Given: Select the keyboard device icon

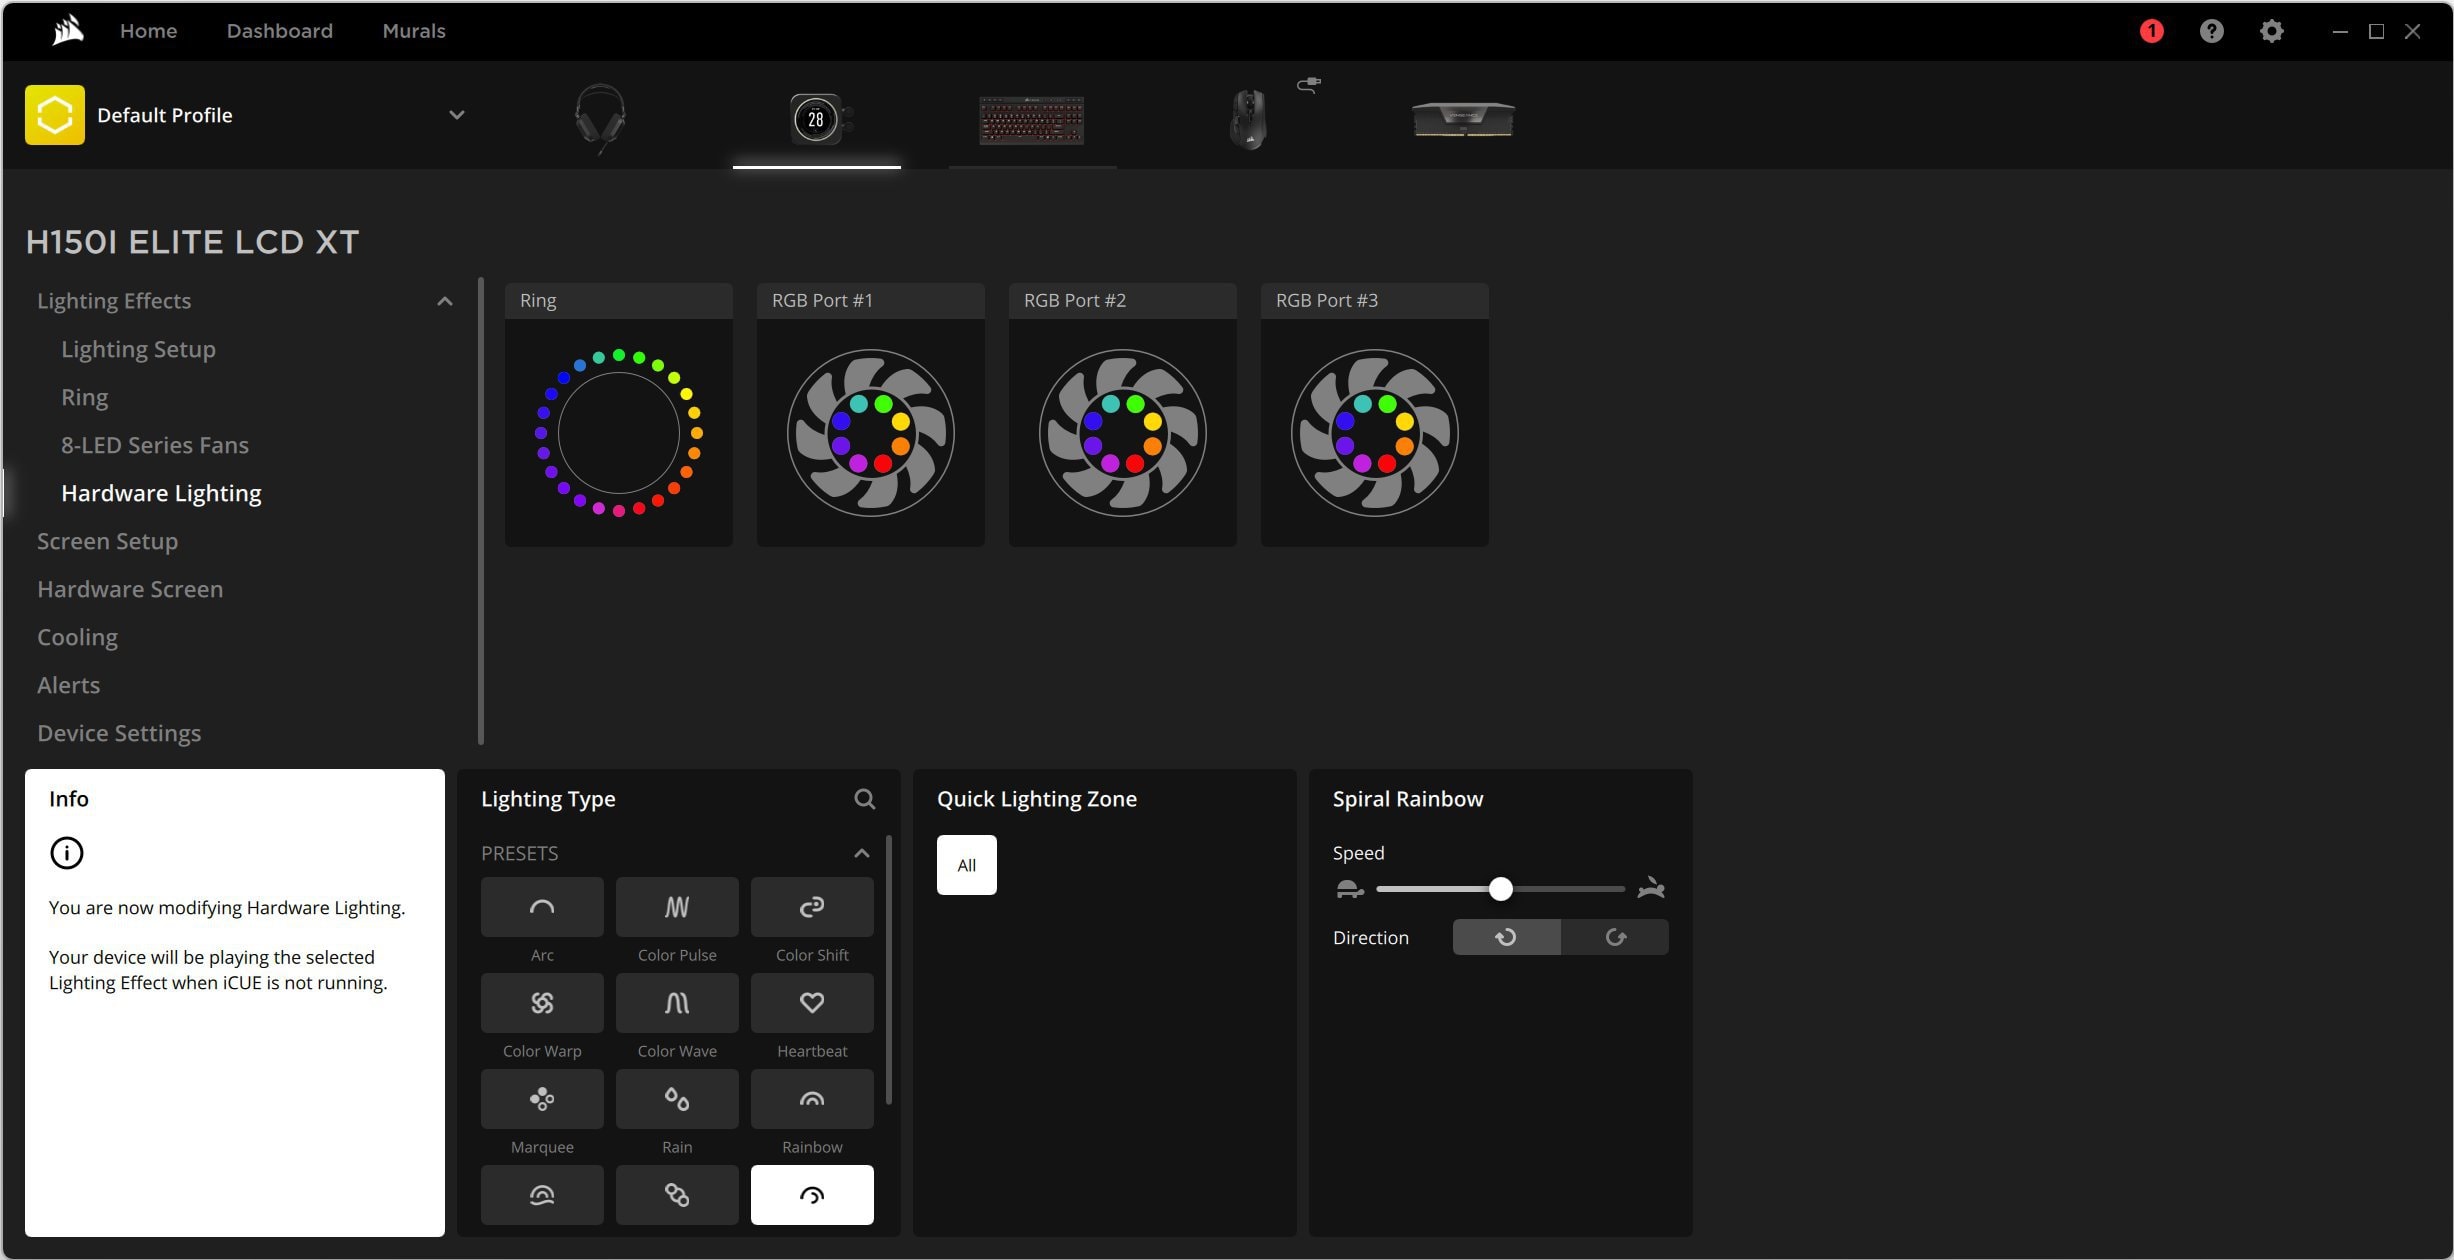Looking at the screenshot, I should tap(1032, 120).
